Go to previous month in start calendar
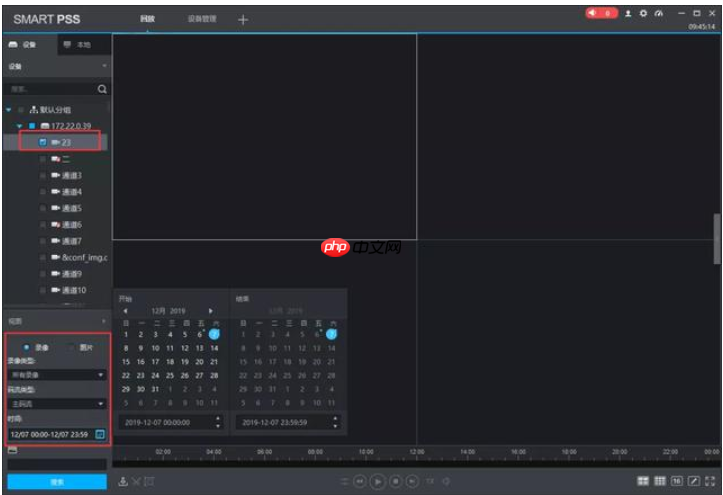 [x=125, y=311]
